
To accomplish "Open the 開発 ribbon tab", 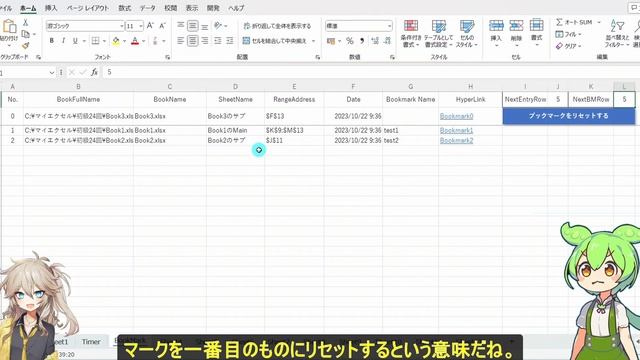I will (x=213, y=8).
